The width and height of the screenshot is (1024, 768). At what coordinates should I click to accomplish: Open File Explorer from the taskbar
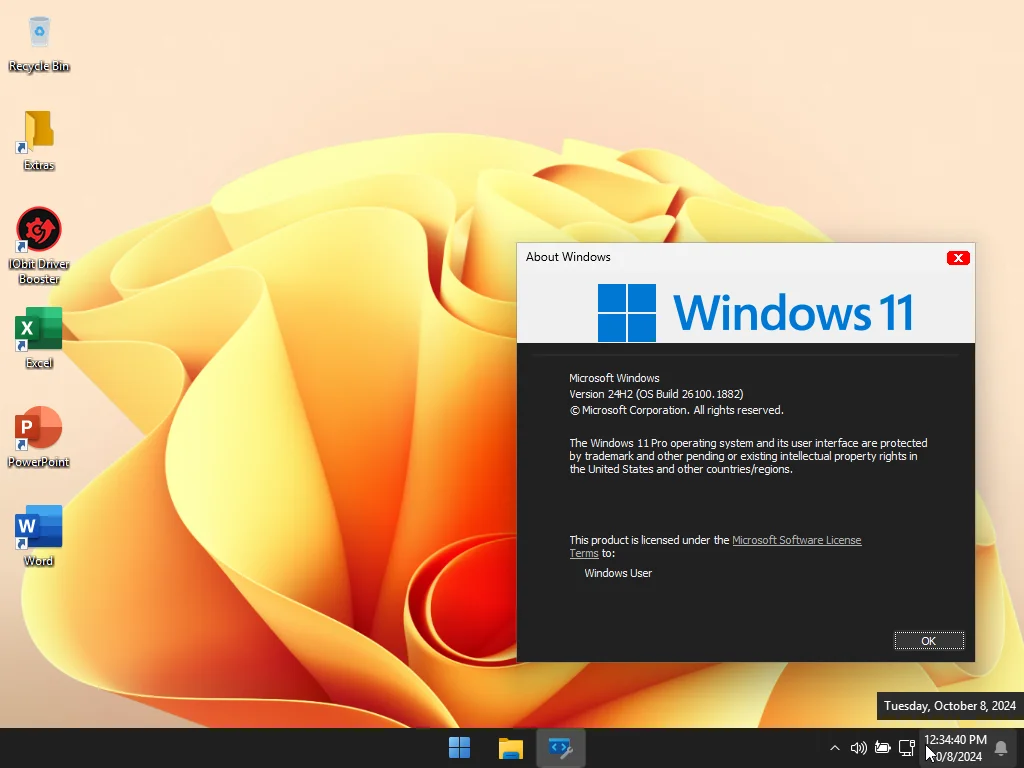[511, 748]
